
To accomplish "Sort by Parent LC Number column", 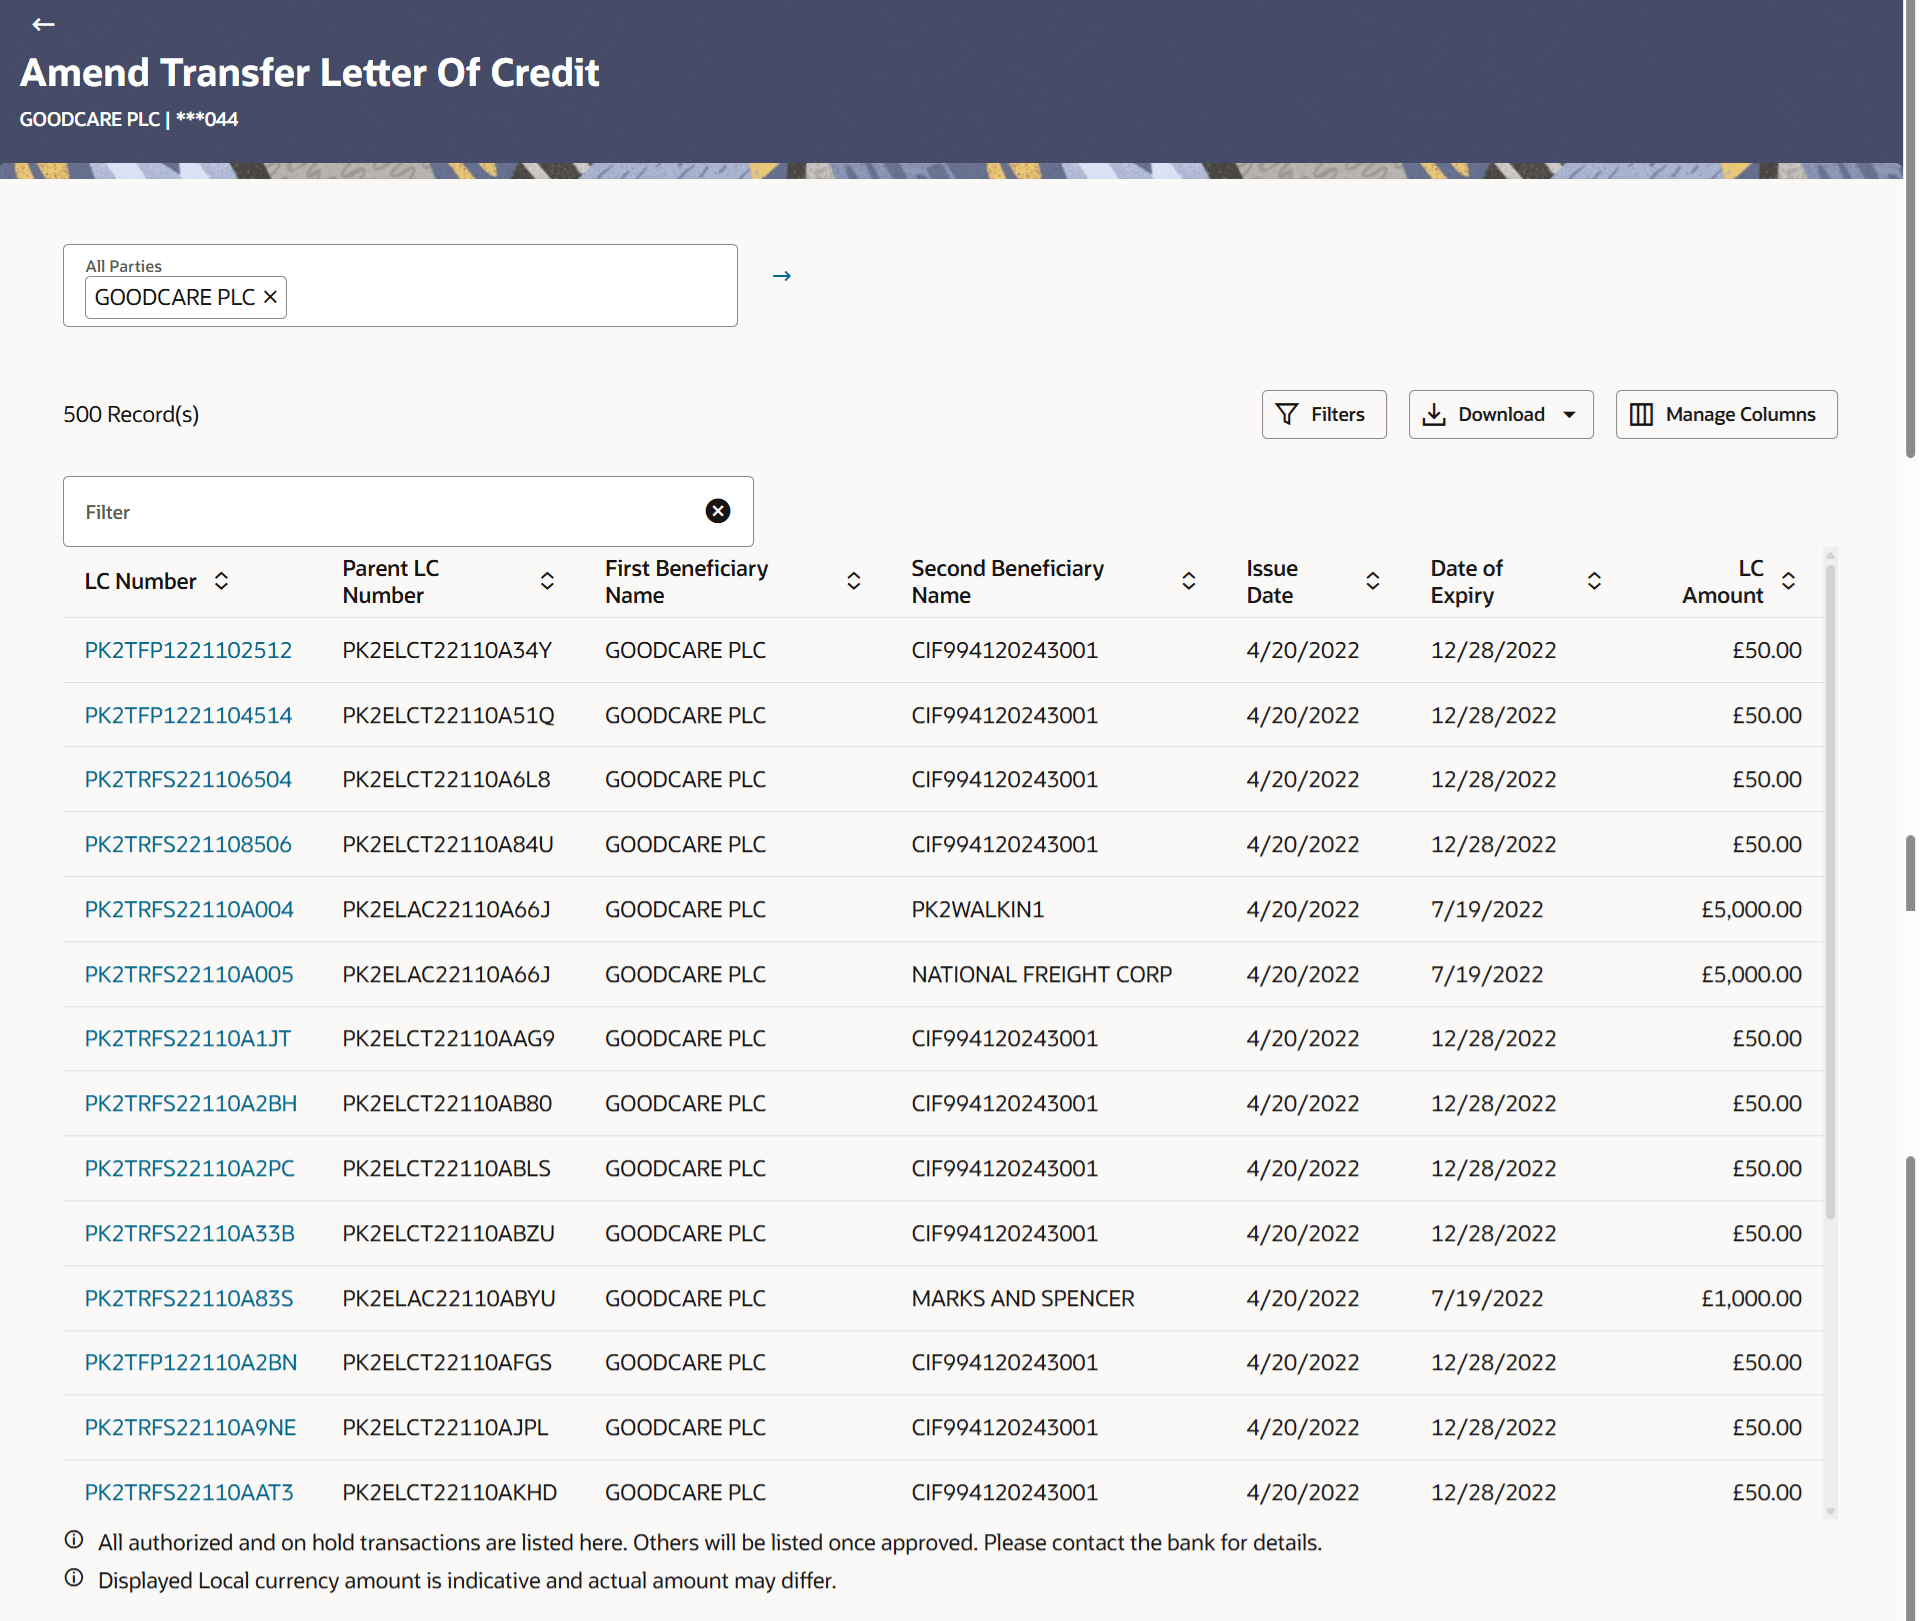I will pos(547,581).
